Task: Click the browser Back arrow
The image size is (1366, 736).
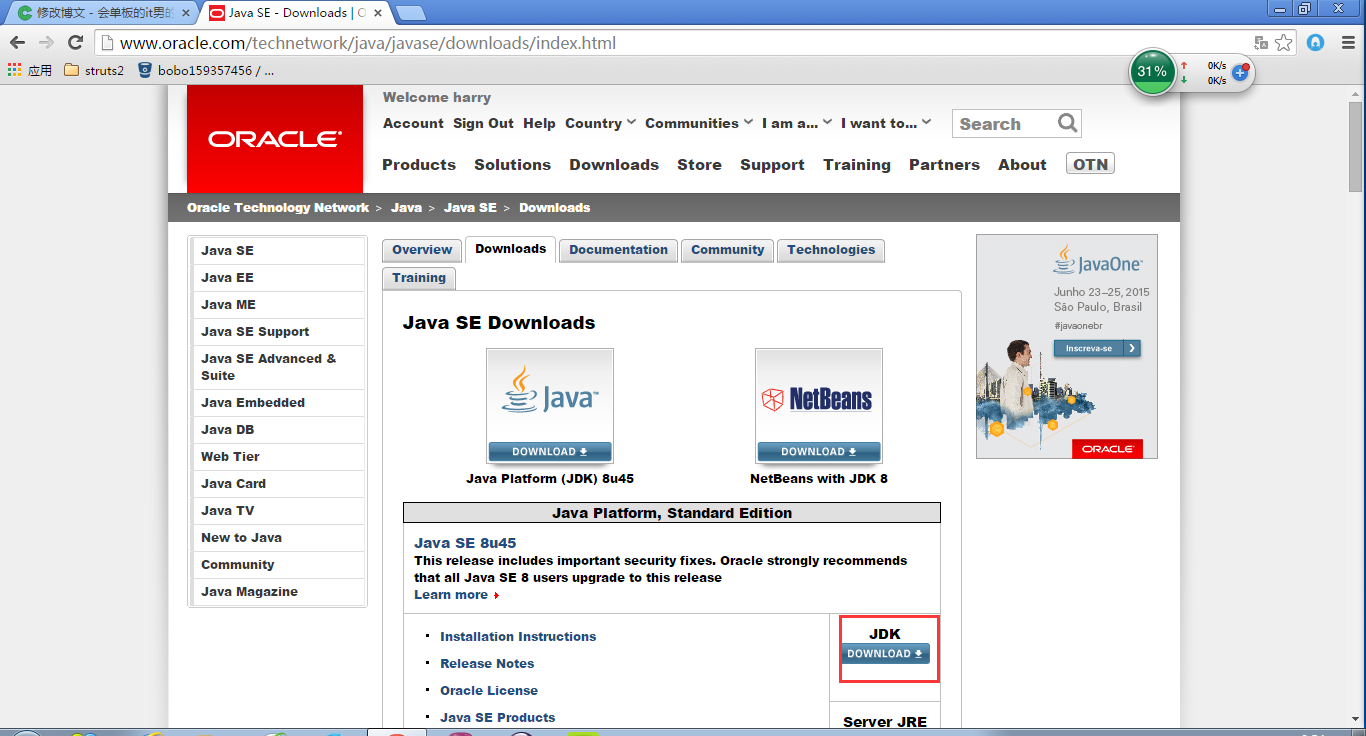Action: point(17,43)
